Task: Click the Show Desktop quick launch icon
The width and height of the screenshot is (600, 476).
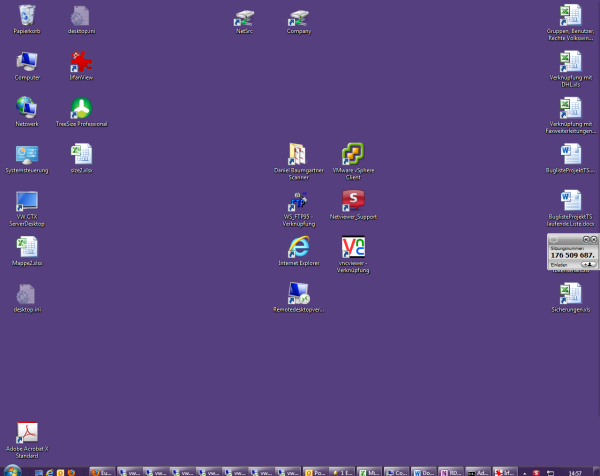Action: pos(39,473)
